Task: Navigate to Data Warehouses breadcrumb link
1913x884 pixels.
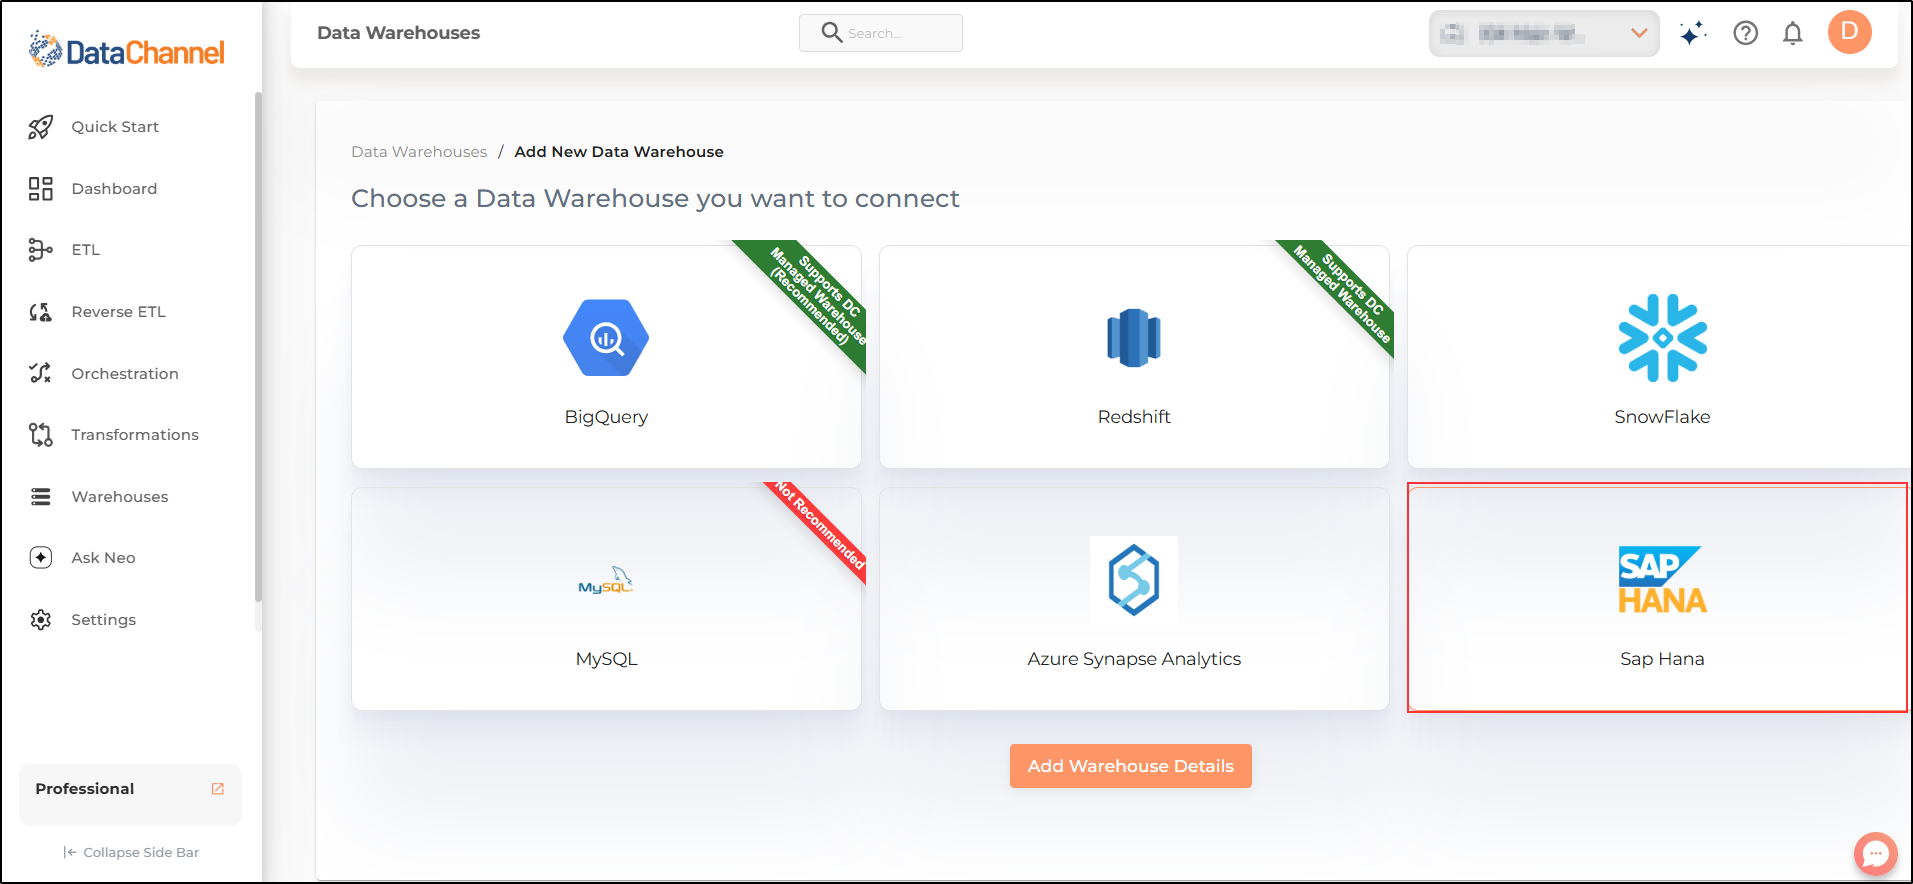Action: (419, 152)
